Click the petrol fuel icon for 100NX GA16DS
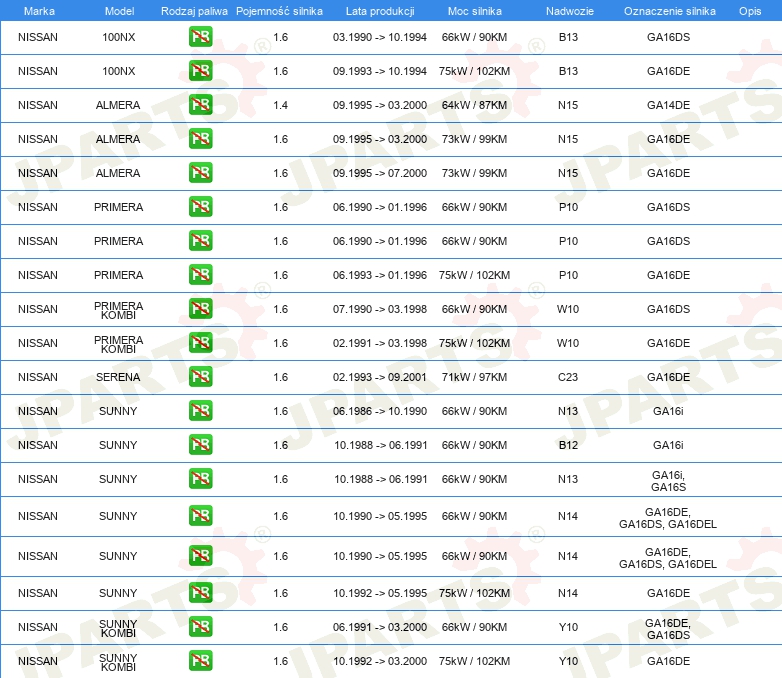This screenshot has width=782, height=678. 200,37
